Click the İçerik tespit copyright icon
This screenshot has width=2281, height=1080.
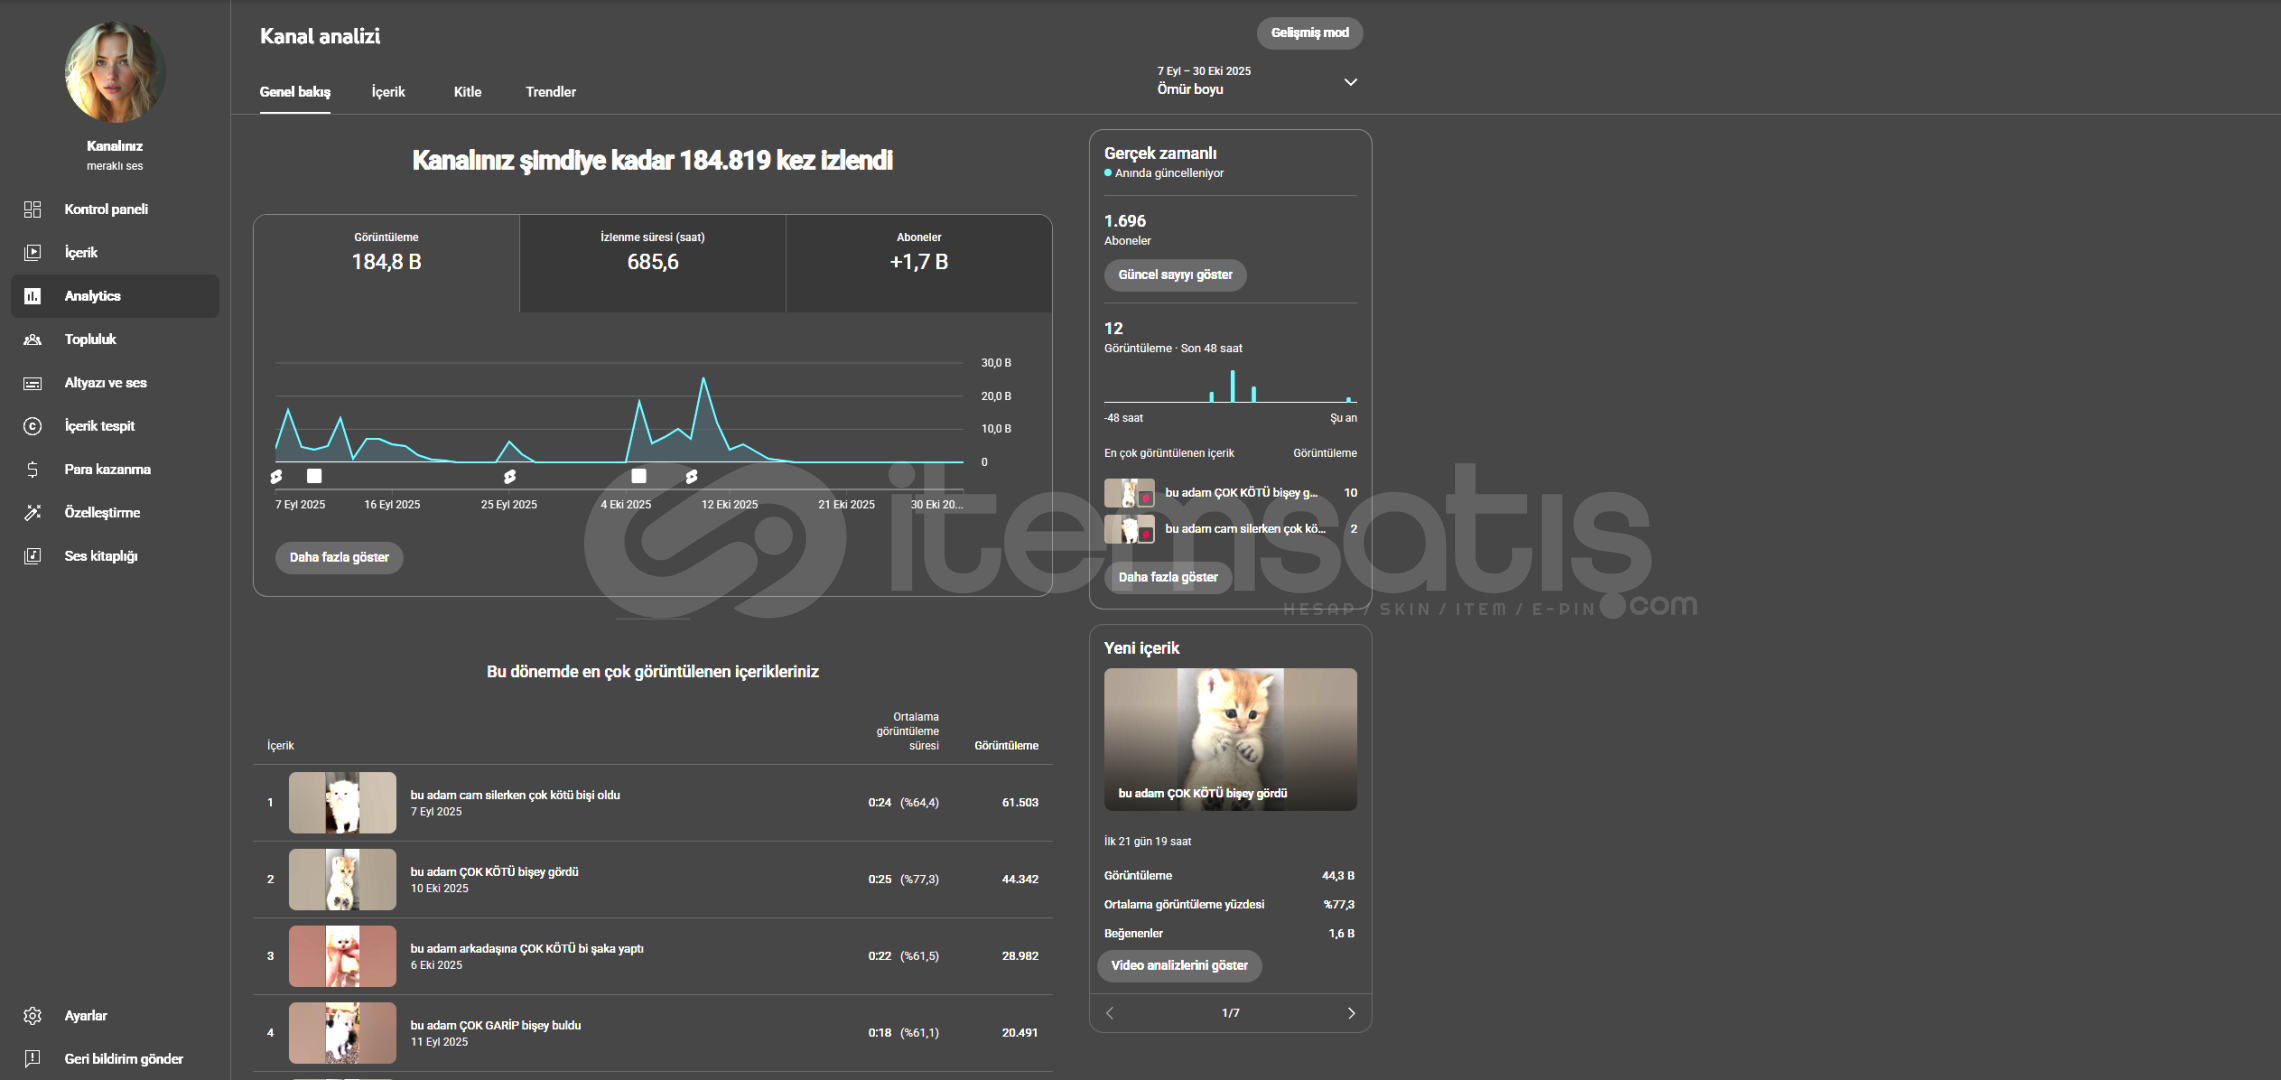[32, 426]
